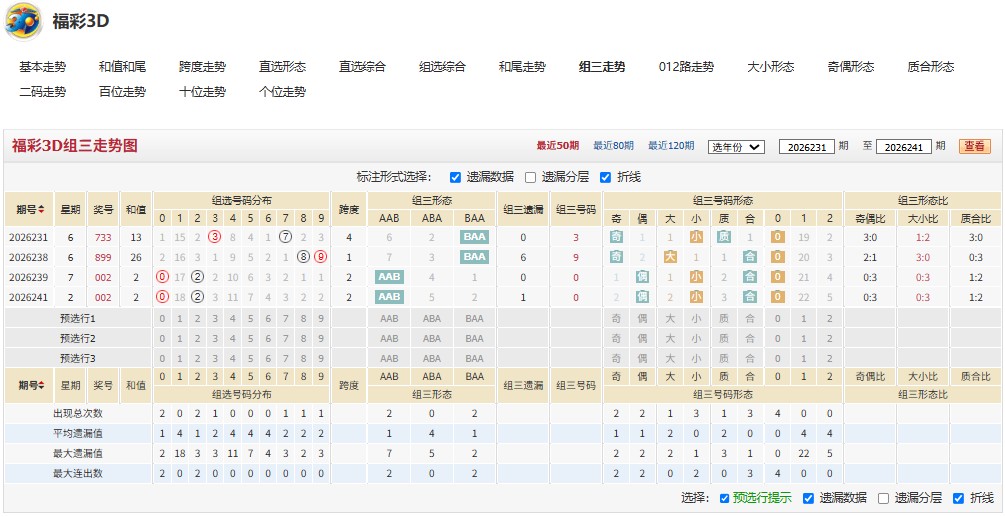The height and width of the screenshot is (517, 1005).
Task: Select BAA in 预选行2
Action: pos(474,338)
